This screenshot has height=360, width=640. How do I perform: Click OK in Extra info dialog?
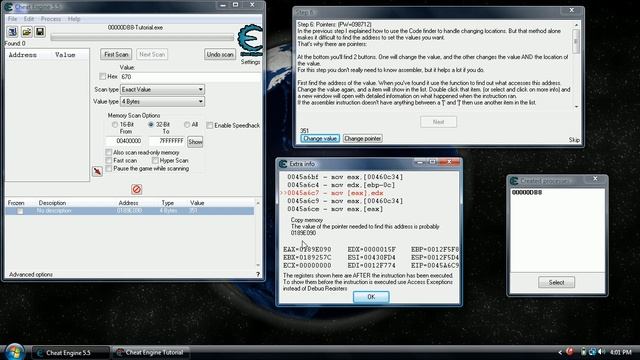point(371,297)
